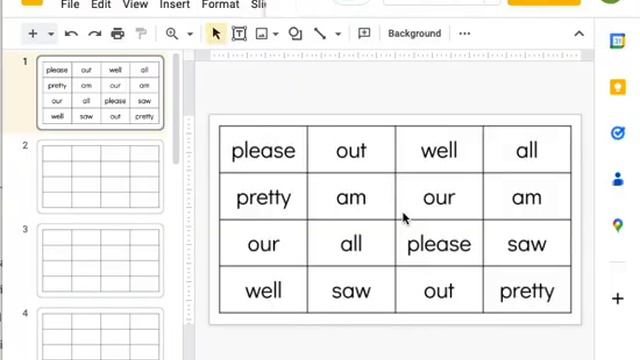Select the line tool

point(320,34)
